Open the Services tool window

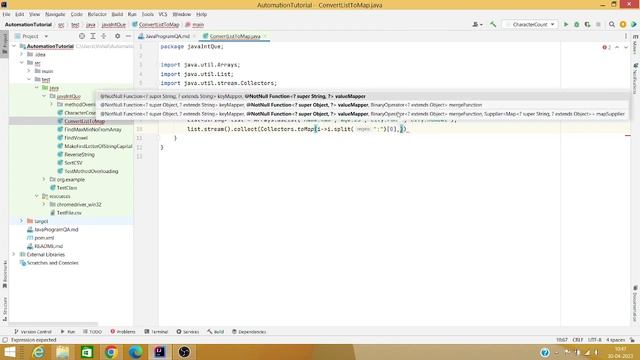pyautogui.click(x=188, y=331)
